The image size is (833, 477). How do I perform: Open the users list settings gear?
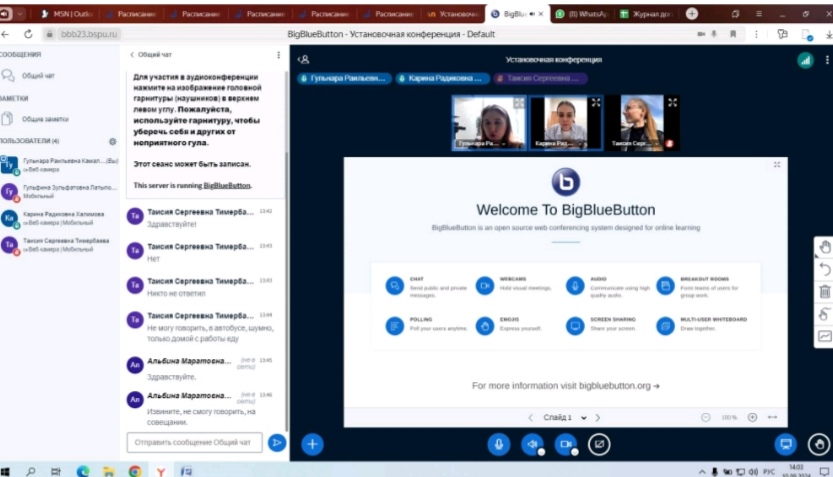coord(112,141)
